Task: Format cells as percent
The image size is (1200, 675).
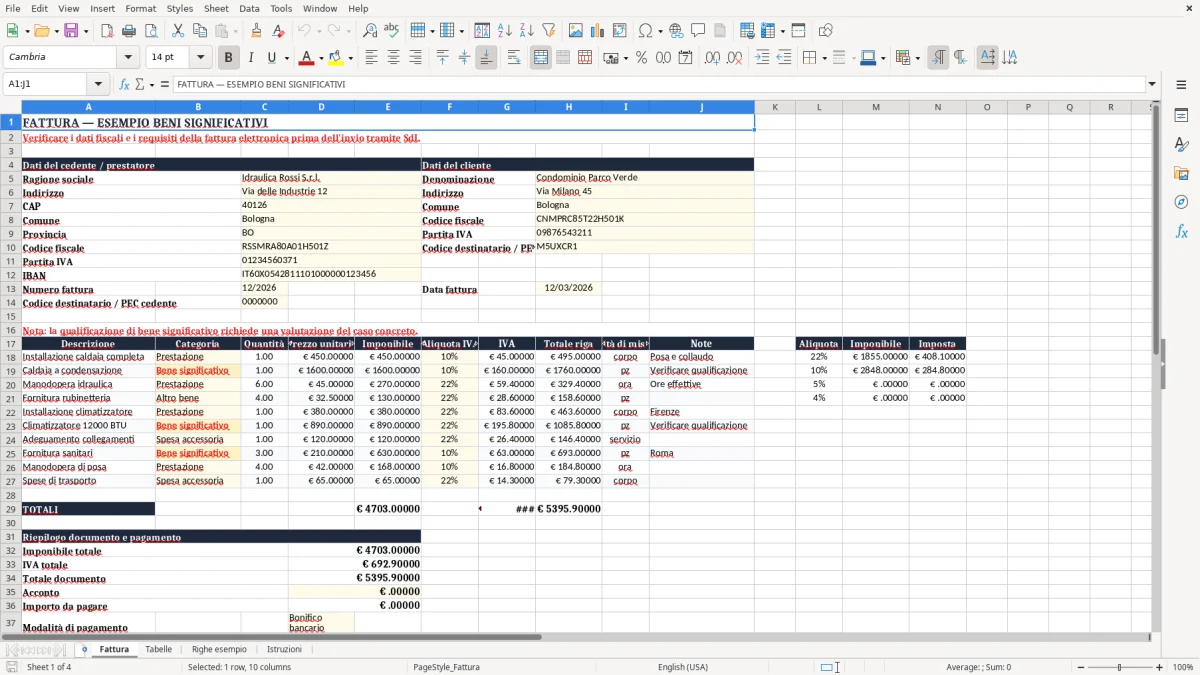Action: coord(642,58)
